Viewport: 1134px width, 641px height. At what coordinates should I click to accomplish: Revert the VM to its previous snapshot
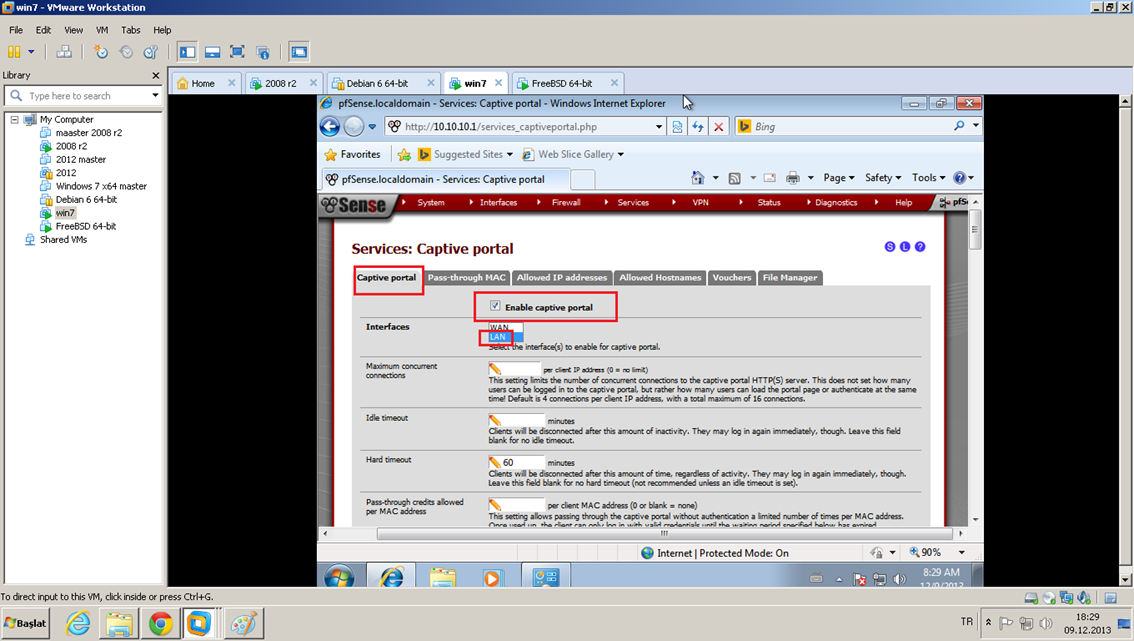point(126,51)
